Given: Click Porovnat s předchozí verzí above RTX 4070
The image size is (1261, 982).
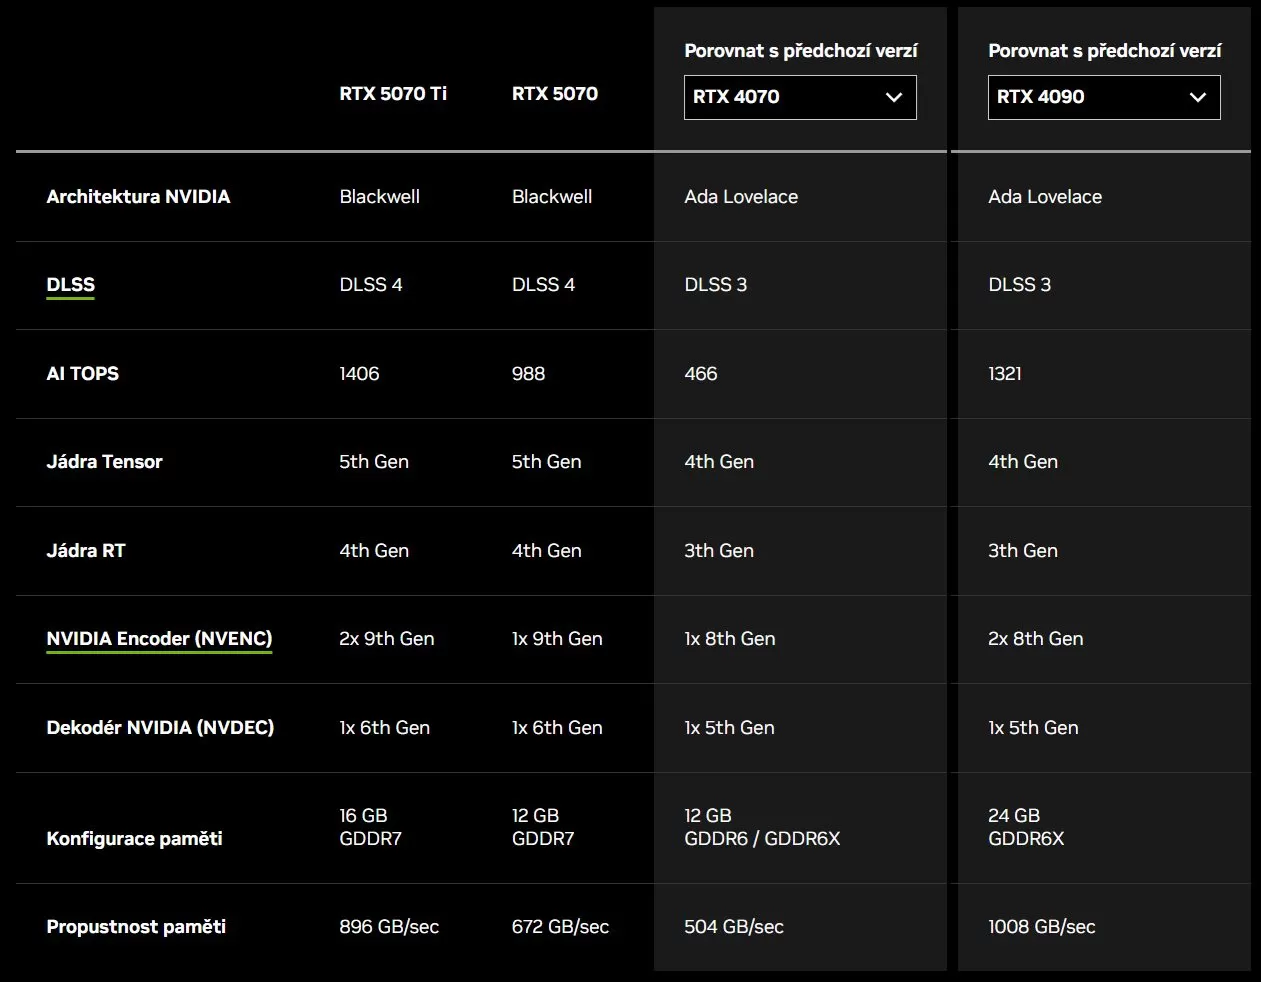Looking at the screenshot, I should coord(801,51).
